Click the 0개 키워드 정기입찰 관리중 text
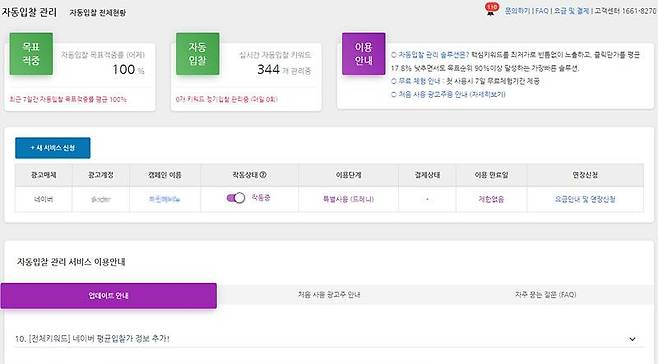Viewport: 658px width, 364px height. tap(227, 100)
